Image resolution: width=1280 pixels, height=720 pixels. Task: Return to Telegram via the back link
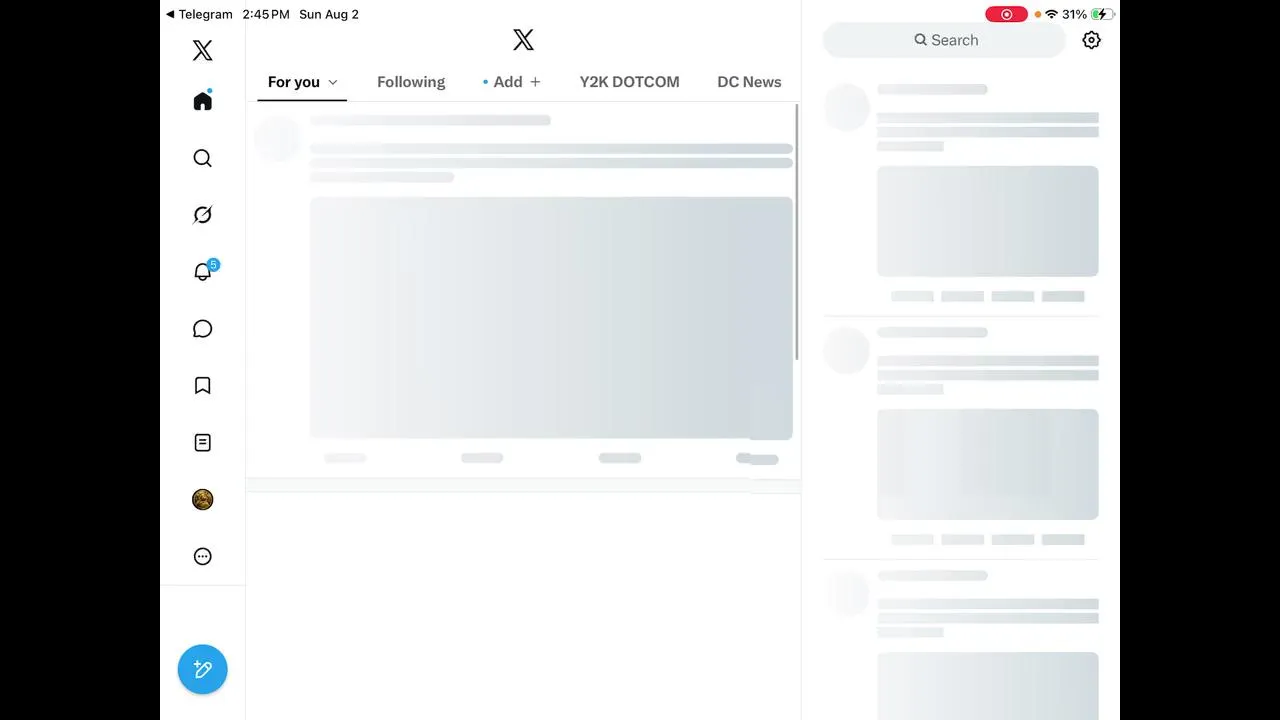(199, 14)
